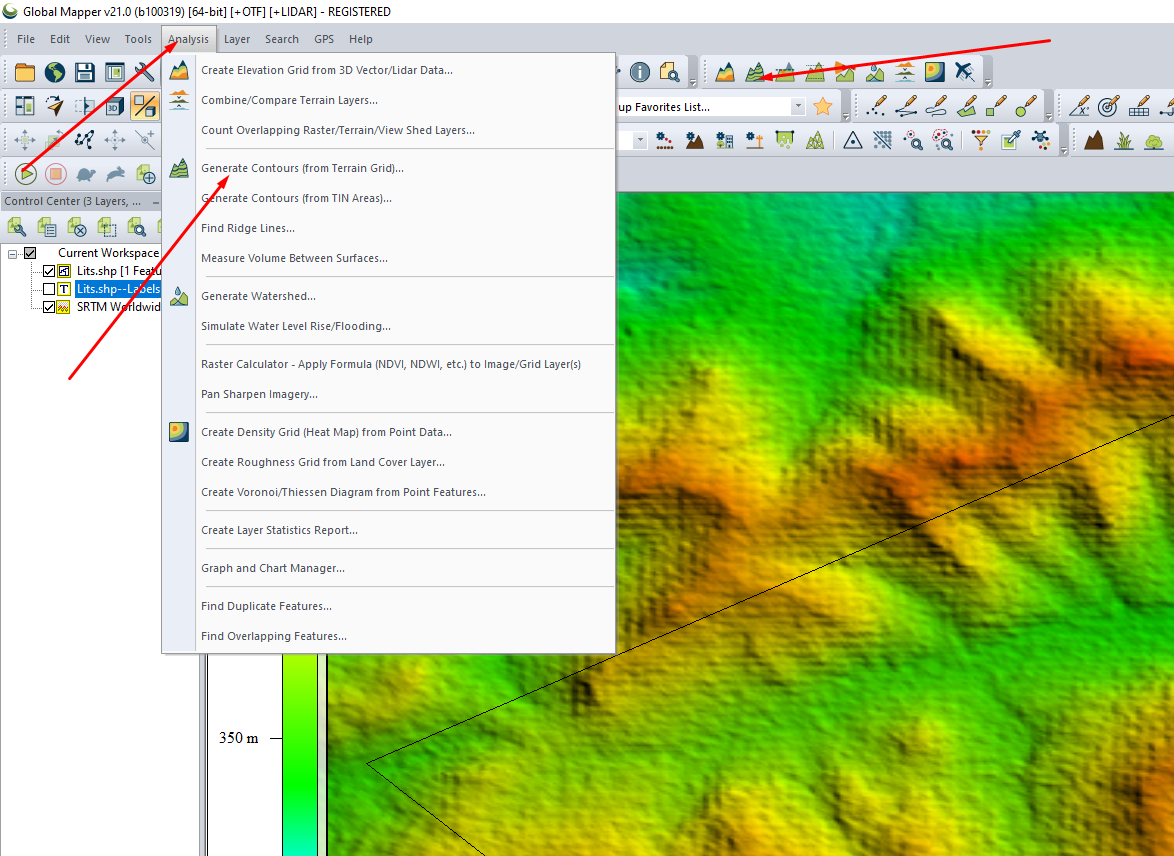Select the create circle digitizer tool
The height and width of the screenshot is (856, 1174).
tap(1026, 106)
